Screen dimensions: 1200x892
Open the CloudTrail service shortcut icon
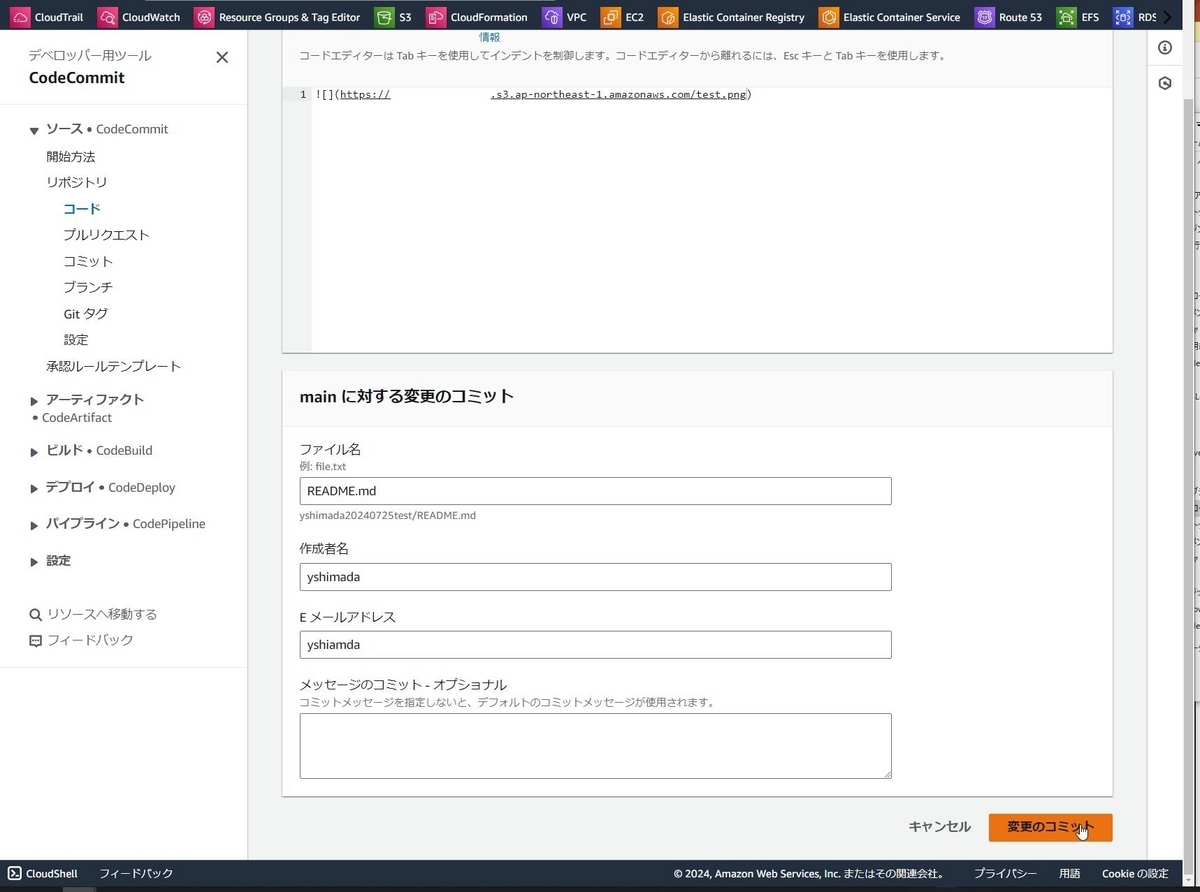tap(21, 17)
